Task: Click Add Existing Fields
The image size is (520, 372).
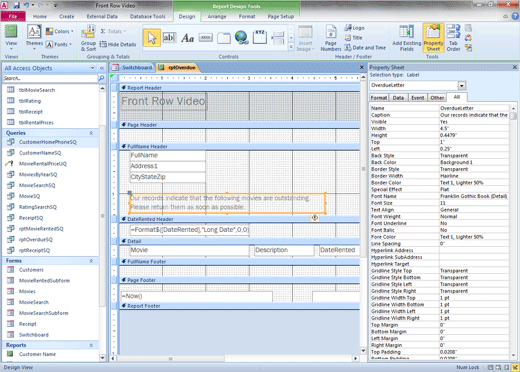Action: coord(407,38)
